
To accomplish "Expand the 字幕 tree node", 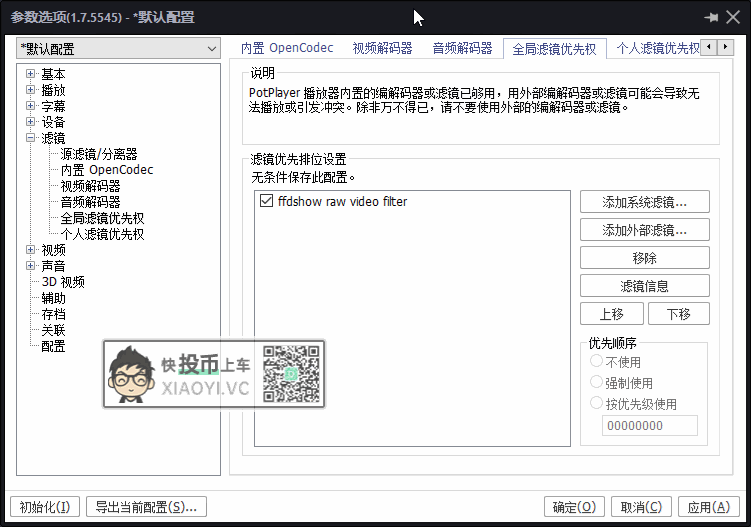I will 31,106.
